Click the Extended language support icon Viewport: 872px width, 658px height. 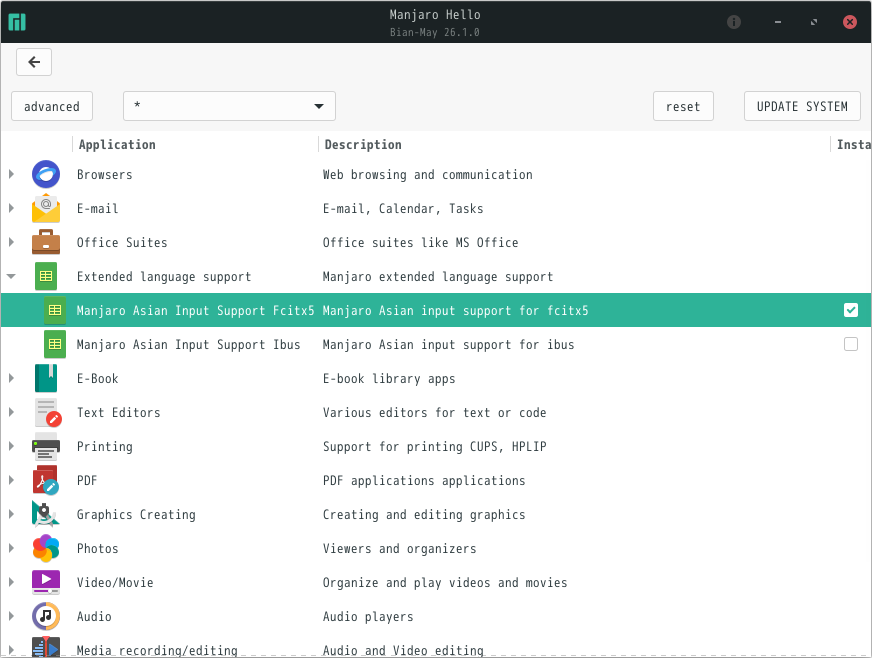click(46, 276)
